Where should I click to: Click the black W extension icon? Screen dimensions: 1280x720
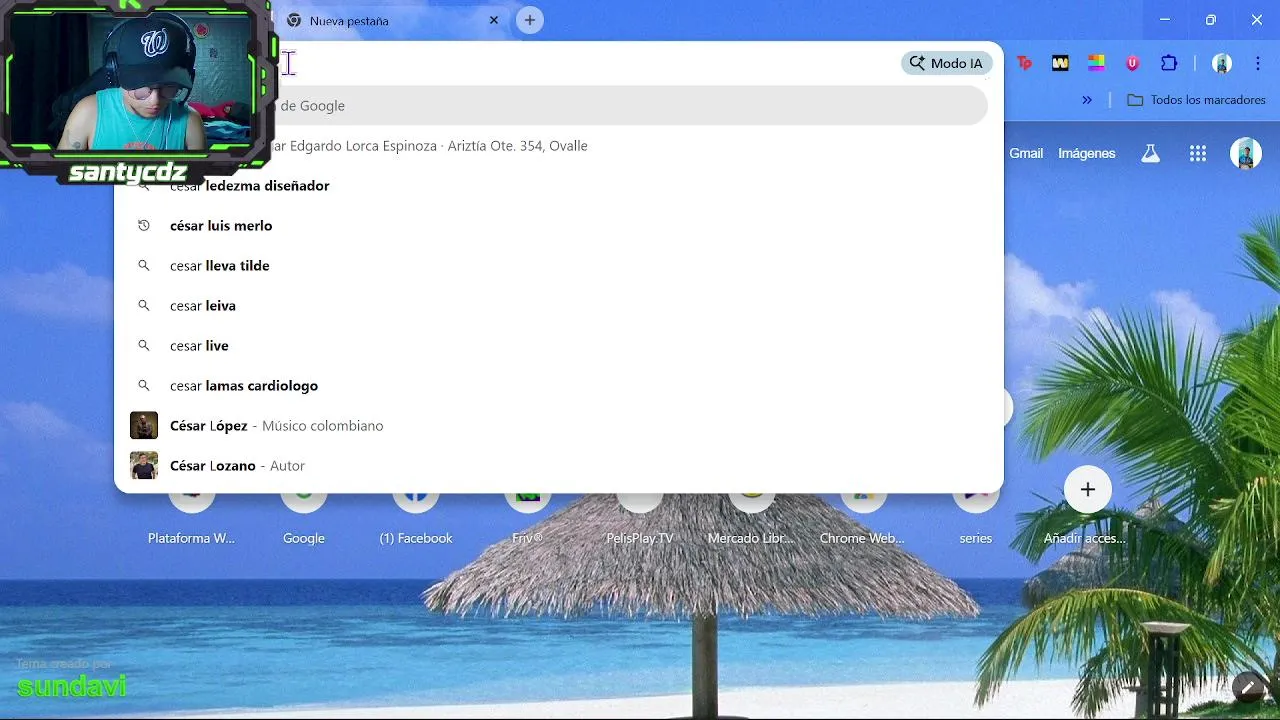1060,63
